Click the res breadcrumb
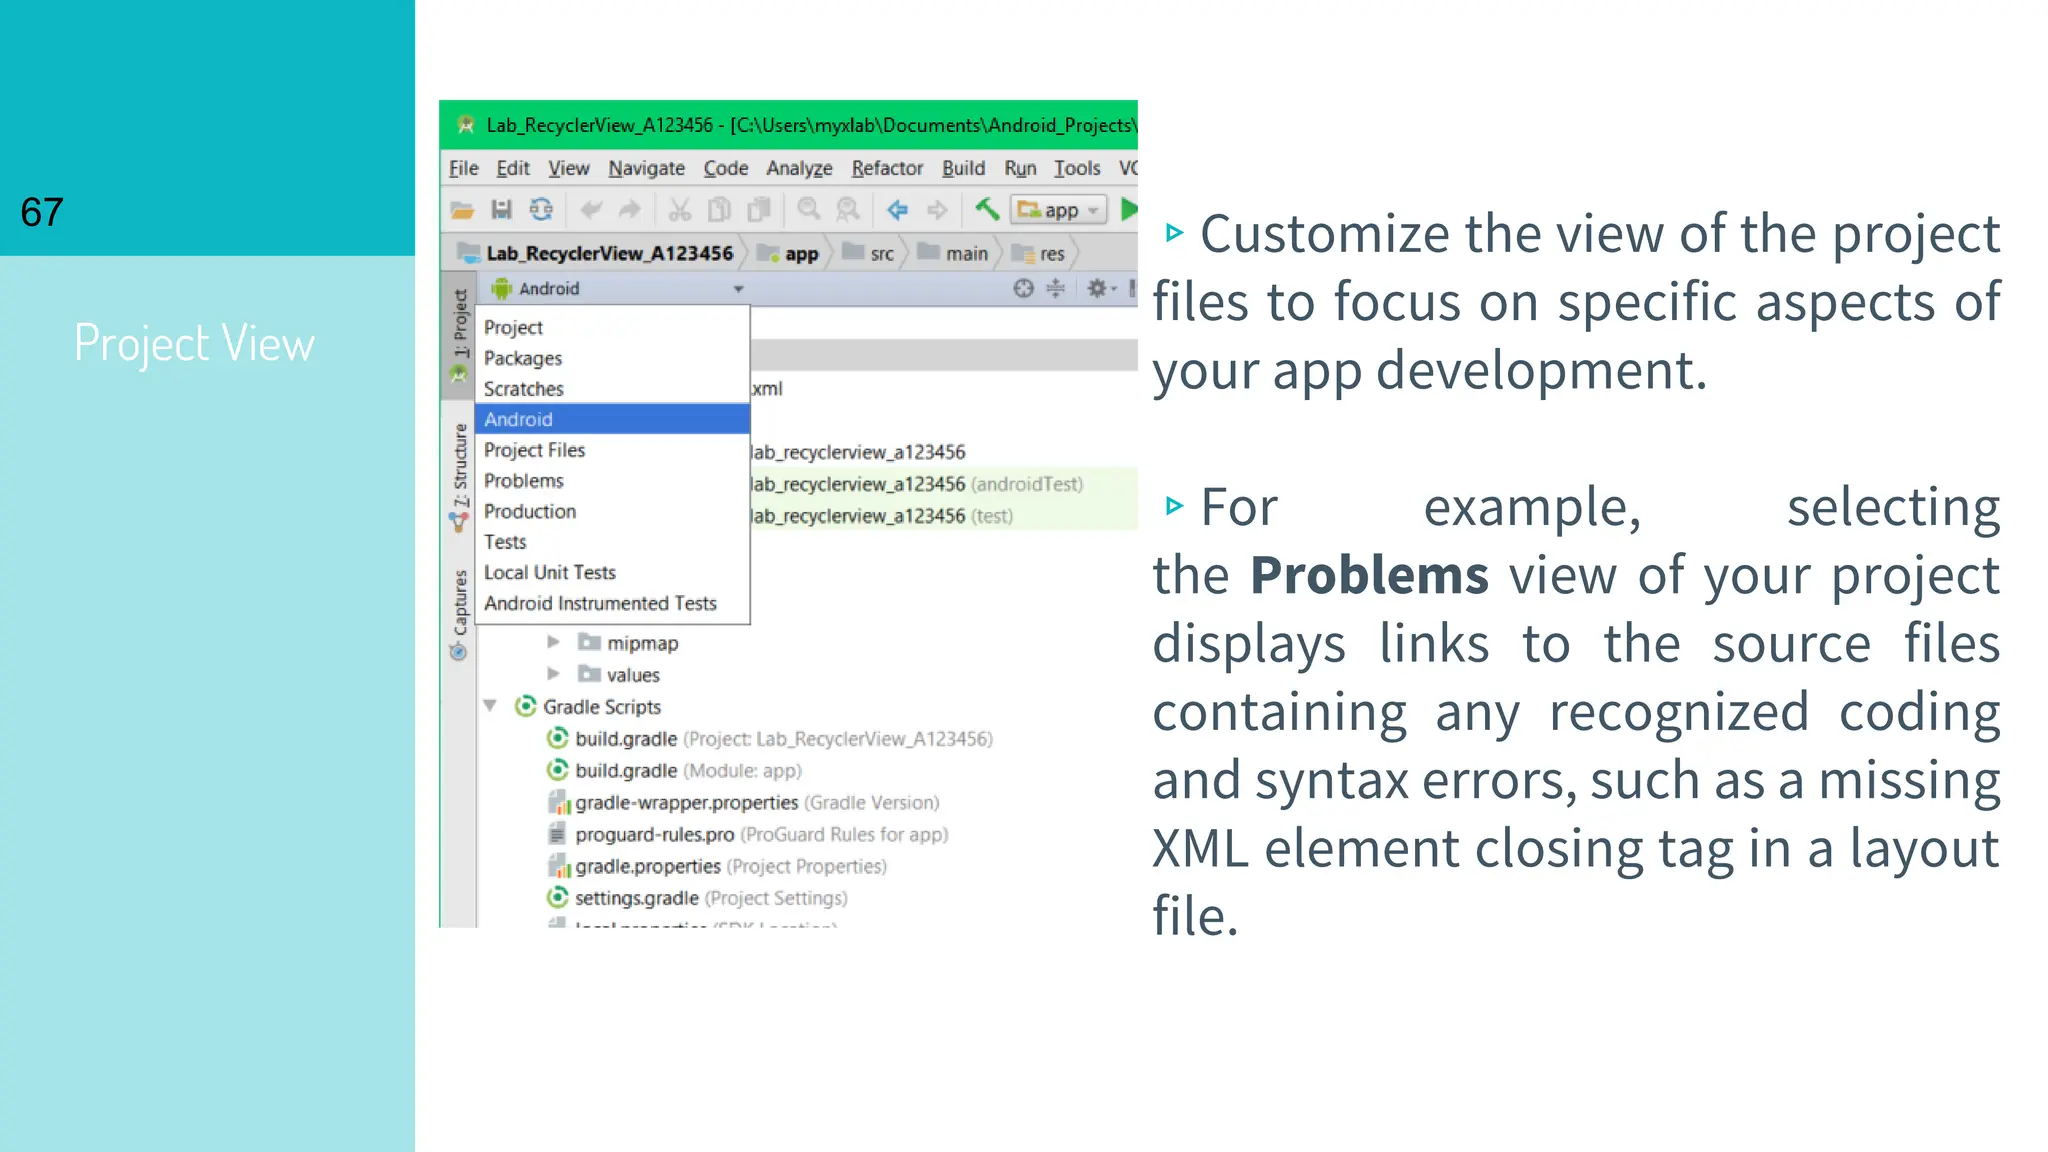 click(x=1038, y=253)
